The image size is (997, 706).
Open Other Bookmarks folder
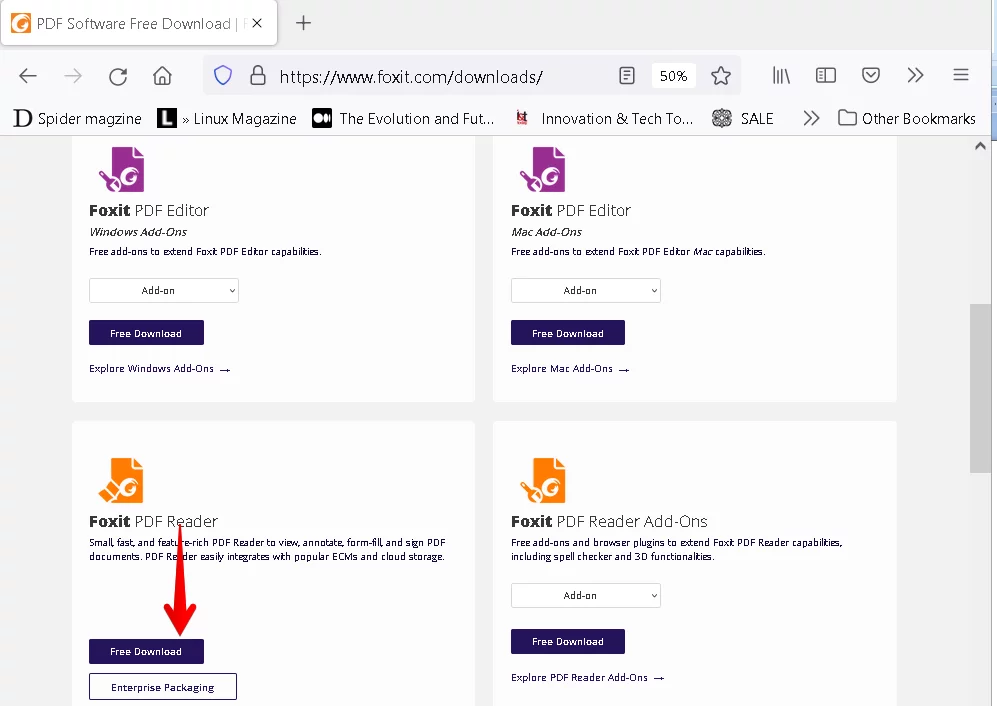[x=907, y=118]
